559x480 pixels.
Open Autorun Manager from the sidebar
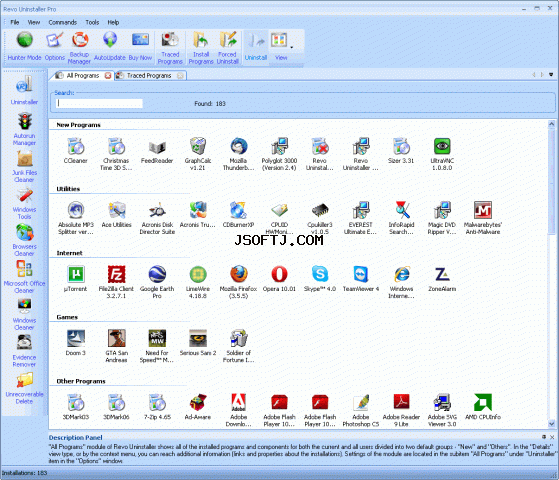tap(24, 129)
